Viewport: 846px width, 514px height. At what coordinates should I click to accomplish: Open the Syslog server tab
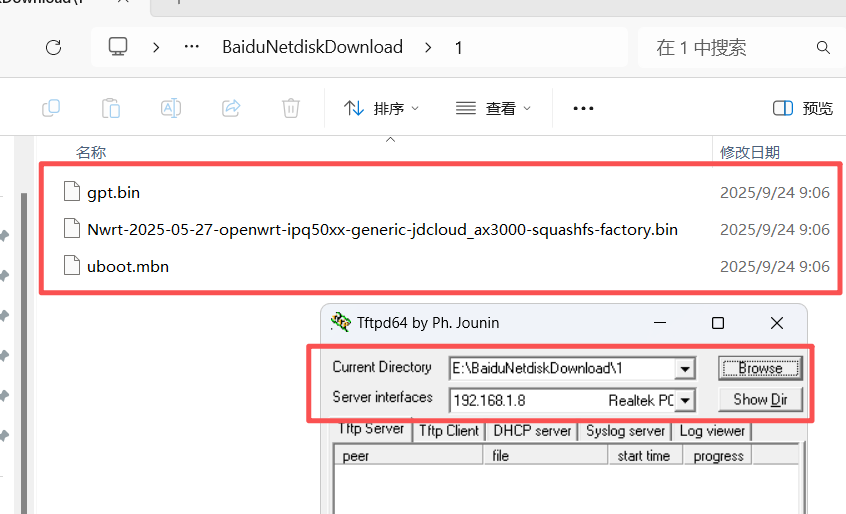point(626,431)
